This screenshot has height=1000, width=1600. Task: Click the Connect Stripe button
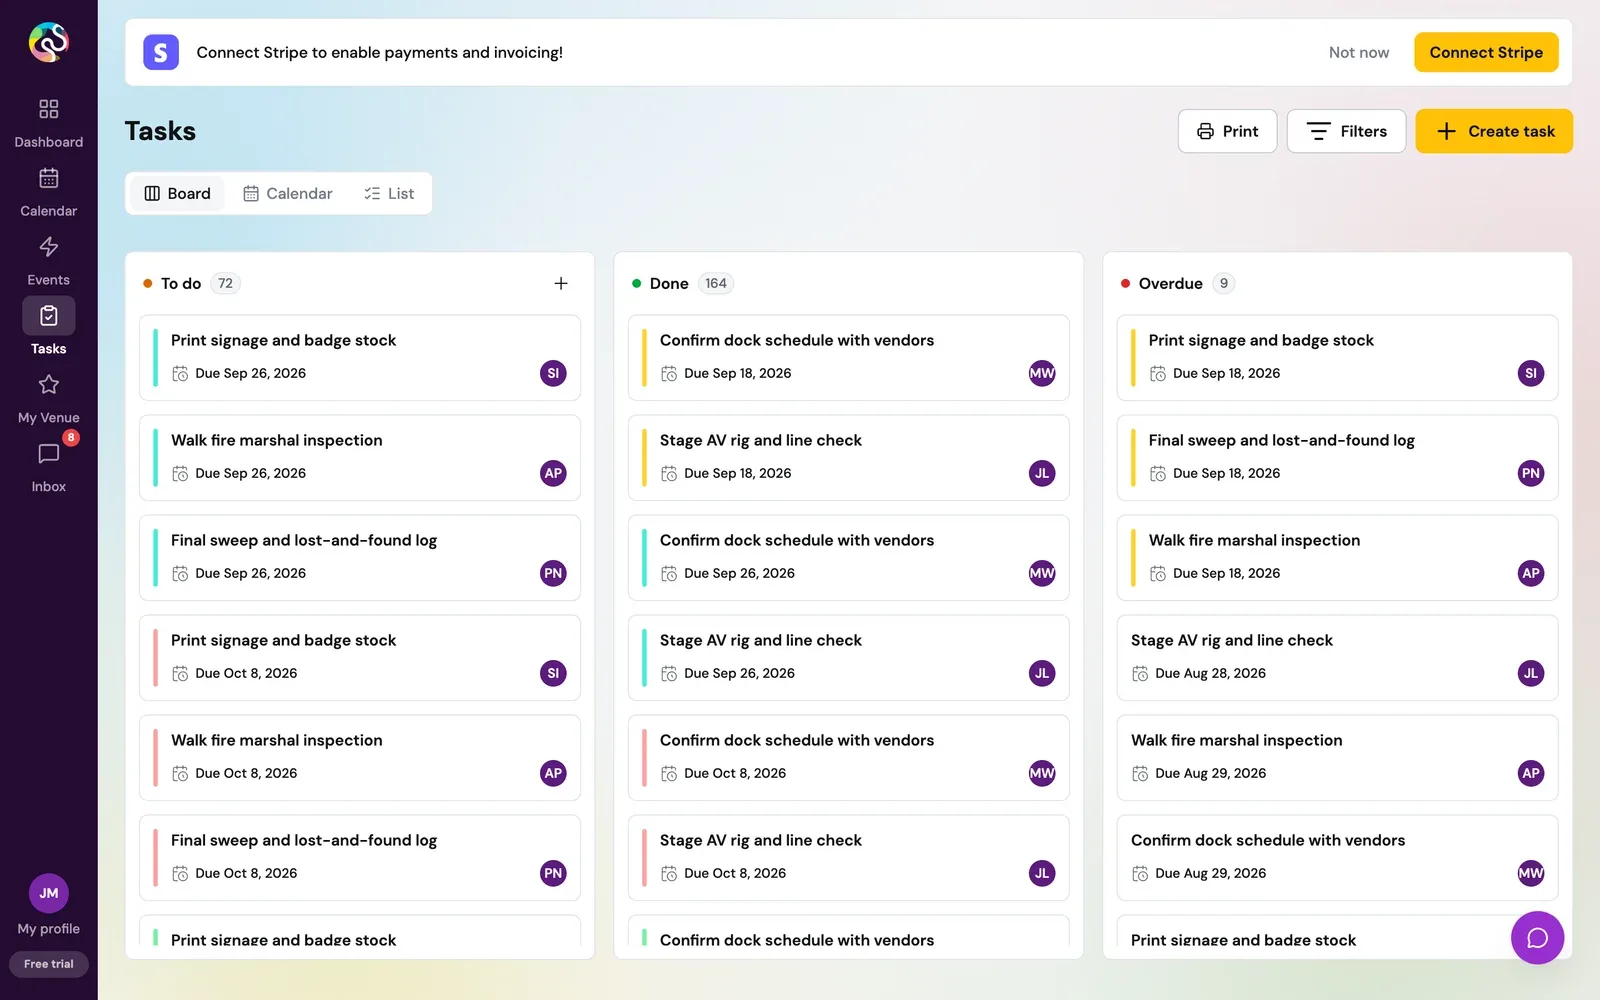1486,52
